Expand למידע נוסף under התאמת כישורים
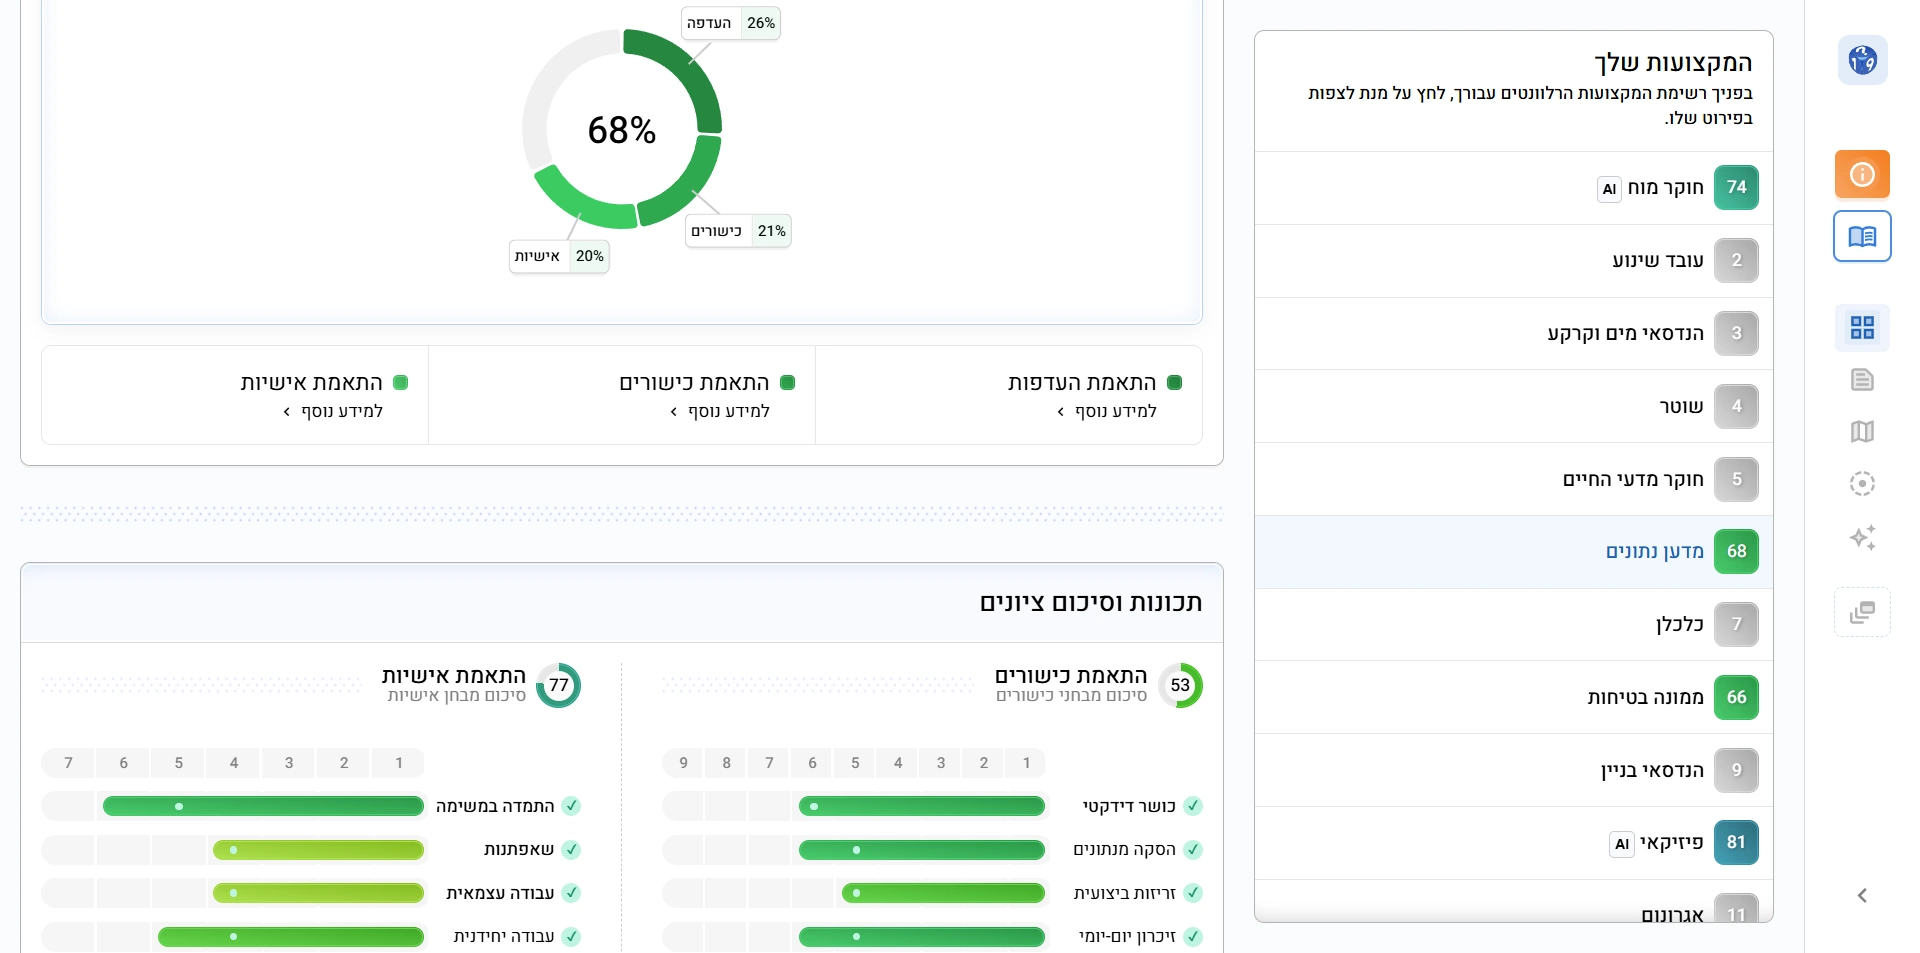This screenshot has width=1920, height=953. point(721,411)
